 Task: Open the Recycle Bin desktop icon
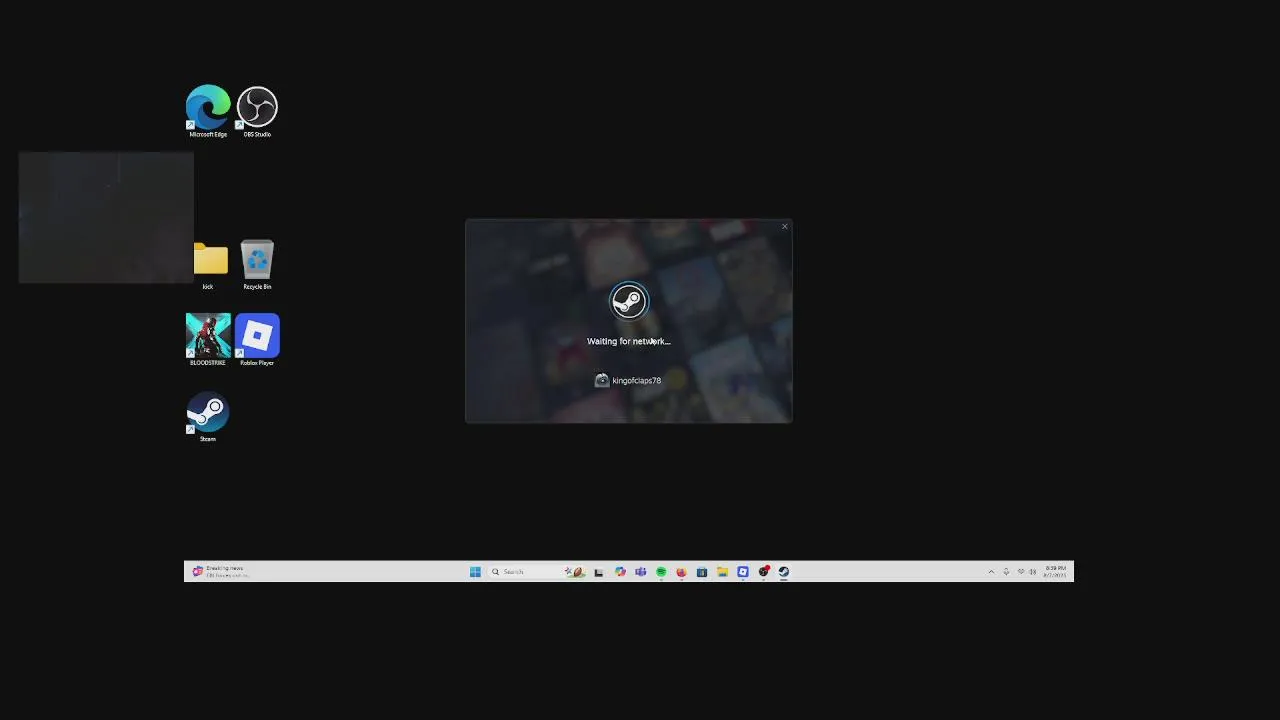point(257,265)
